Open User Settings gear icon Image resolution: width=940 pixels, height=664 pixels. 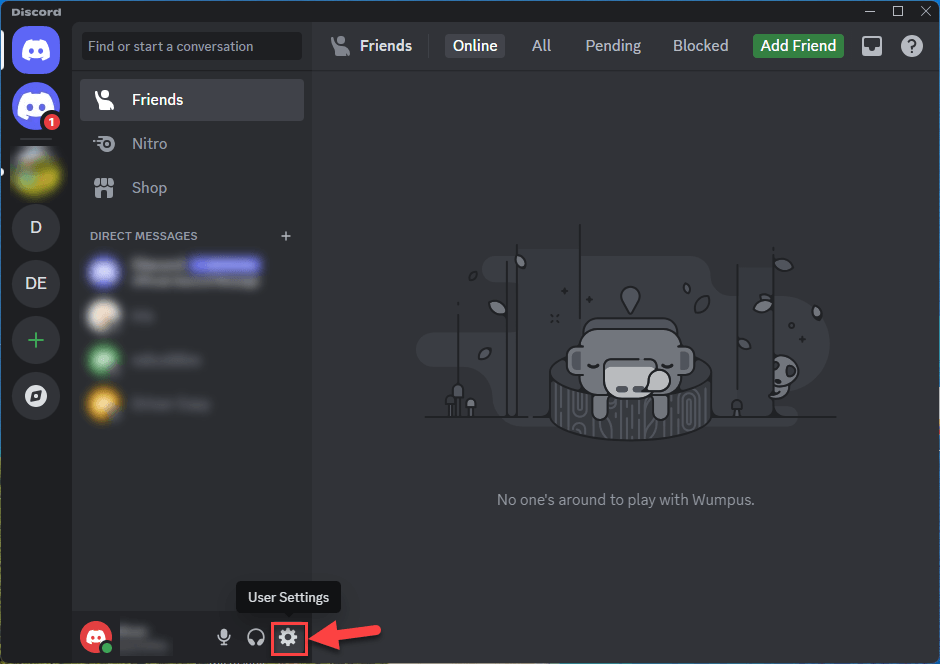(288, 637)
